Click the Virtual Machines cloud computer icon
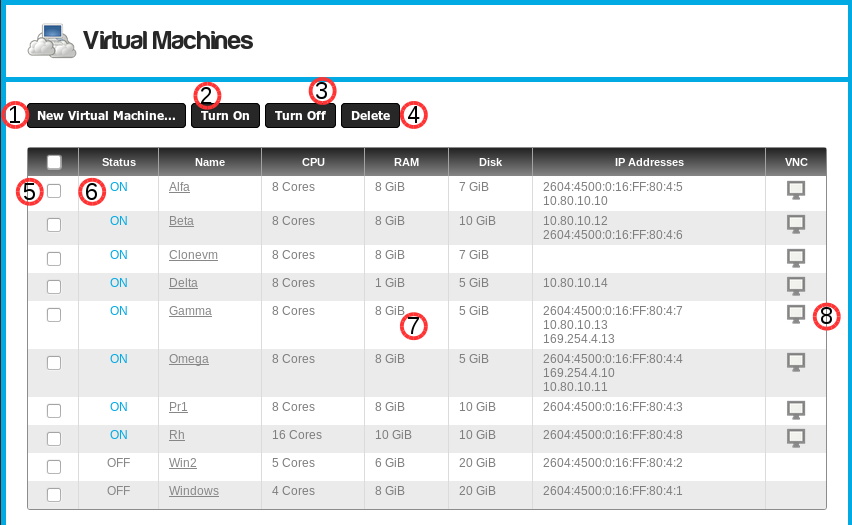This screenshot has height=525, width=852. pos(52,41)
